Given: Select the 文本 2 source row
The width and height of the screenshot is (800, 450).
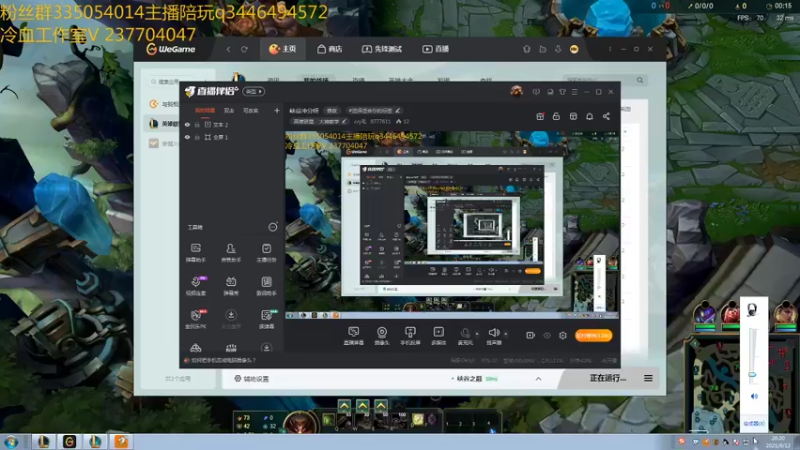Looking at the screenshot, I should pos(232,124).
